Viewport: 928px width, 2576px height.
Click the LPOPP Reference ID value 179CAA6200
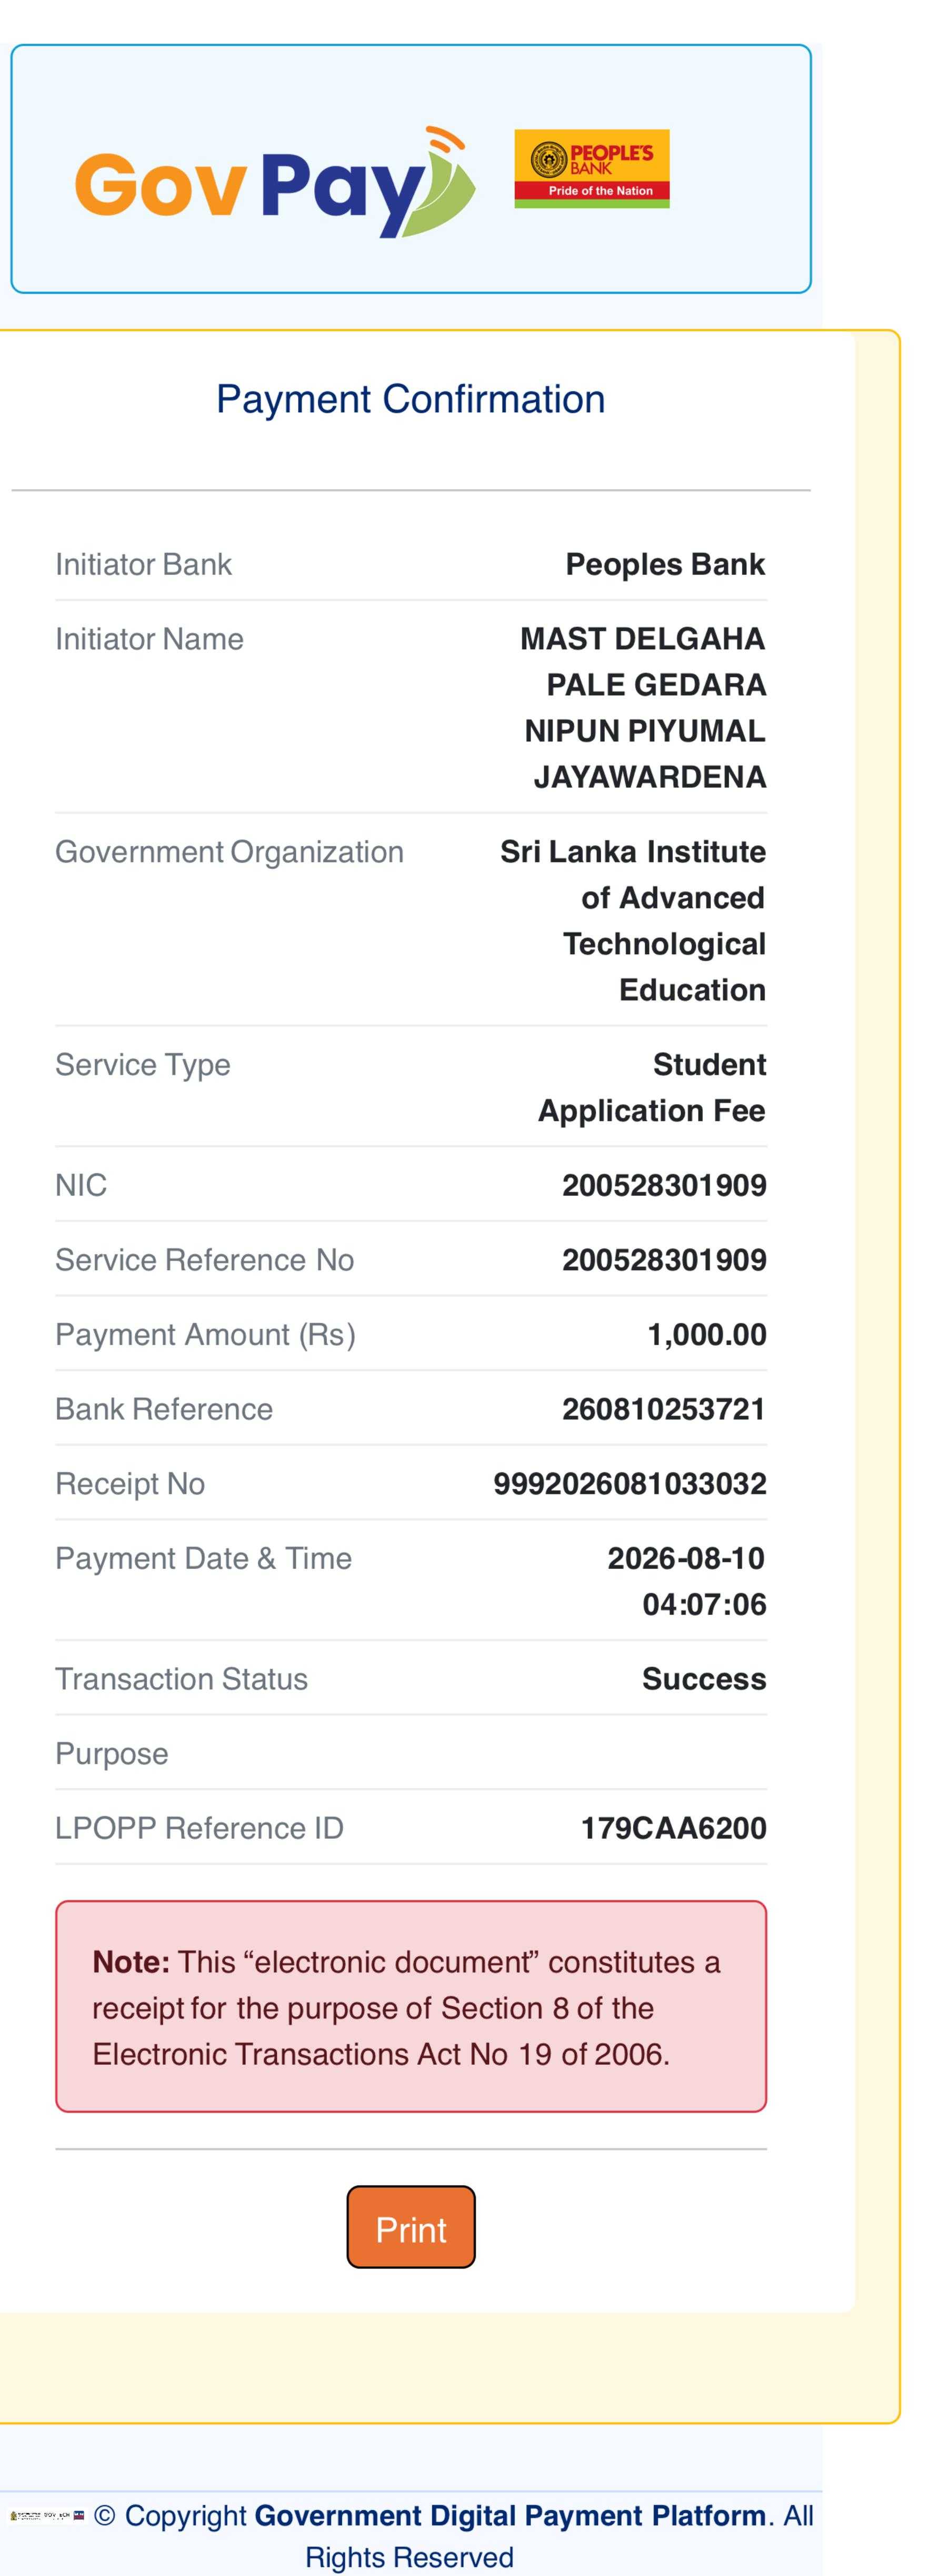pos(674,1828)
